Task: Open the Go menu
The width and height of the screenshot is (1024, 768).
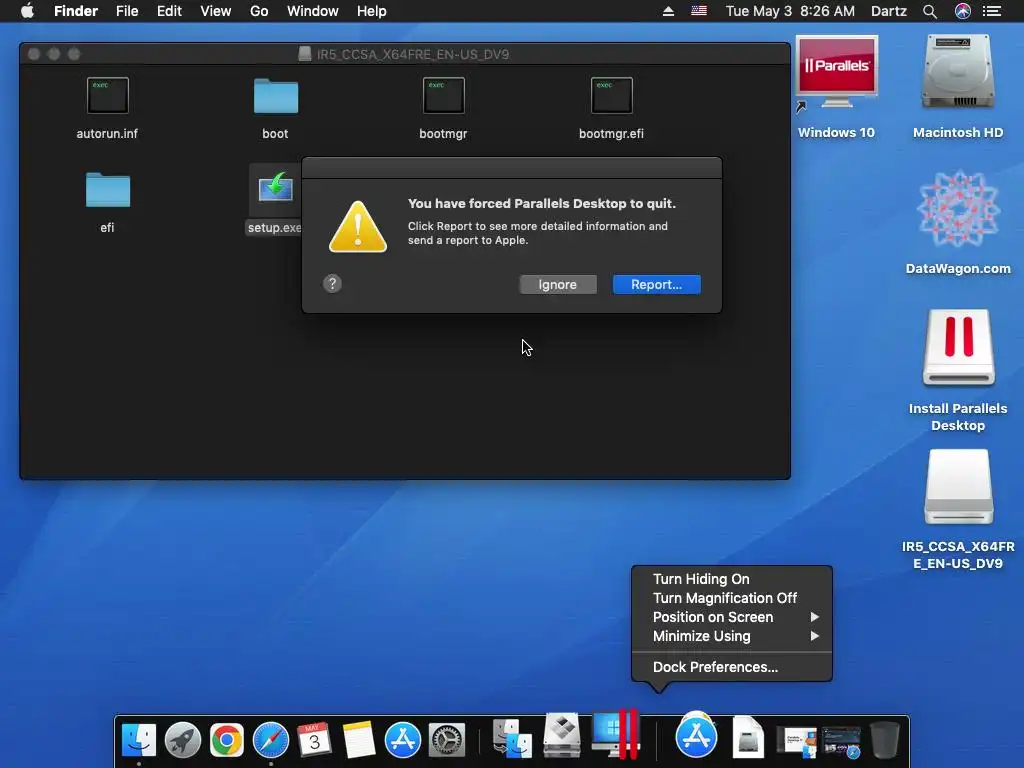Action: [x=259, y=11]
